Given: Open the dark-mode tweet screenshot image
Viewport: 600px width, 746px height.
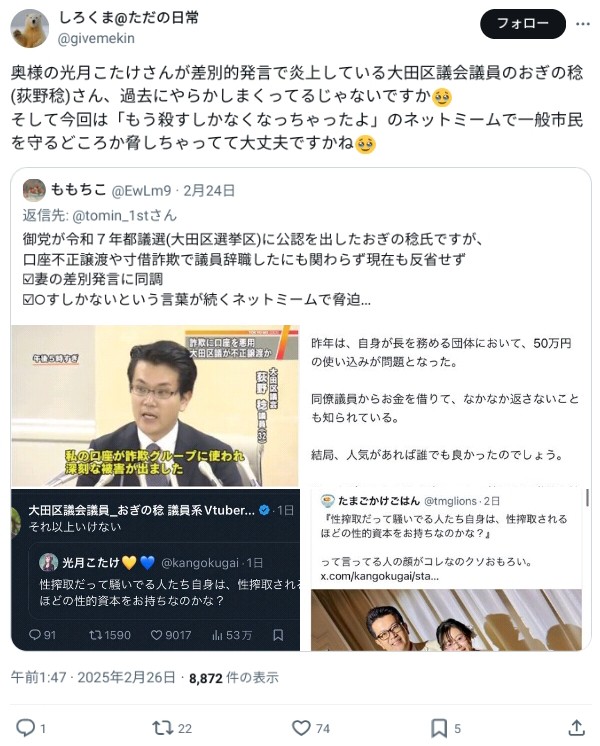Looking at the screenshot, I should coord(155,569).
